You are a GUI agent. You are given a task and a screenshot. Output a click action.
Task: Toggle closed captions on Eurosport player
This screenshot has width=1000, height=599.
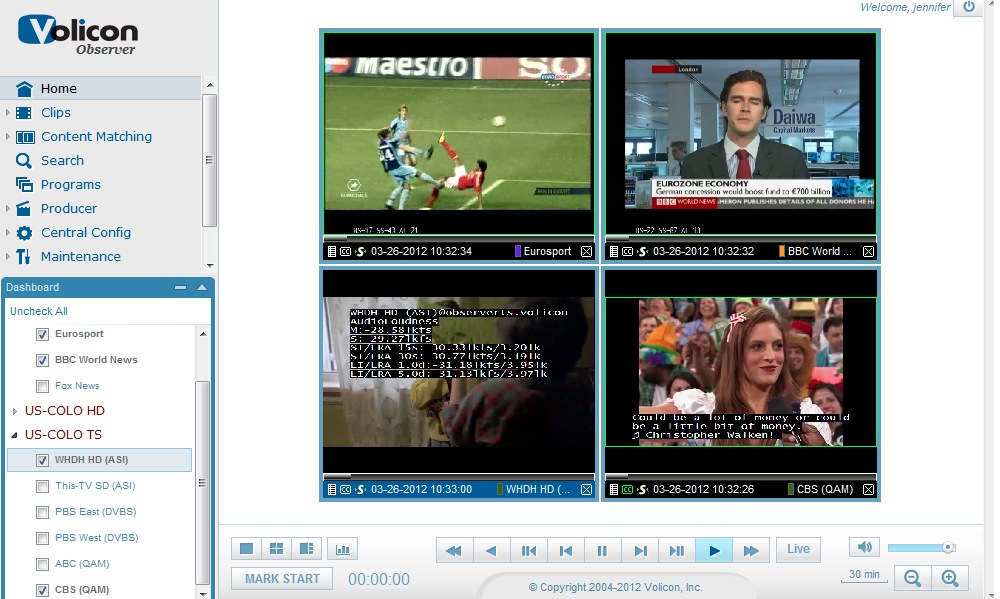(346, 251)
